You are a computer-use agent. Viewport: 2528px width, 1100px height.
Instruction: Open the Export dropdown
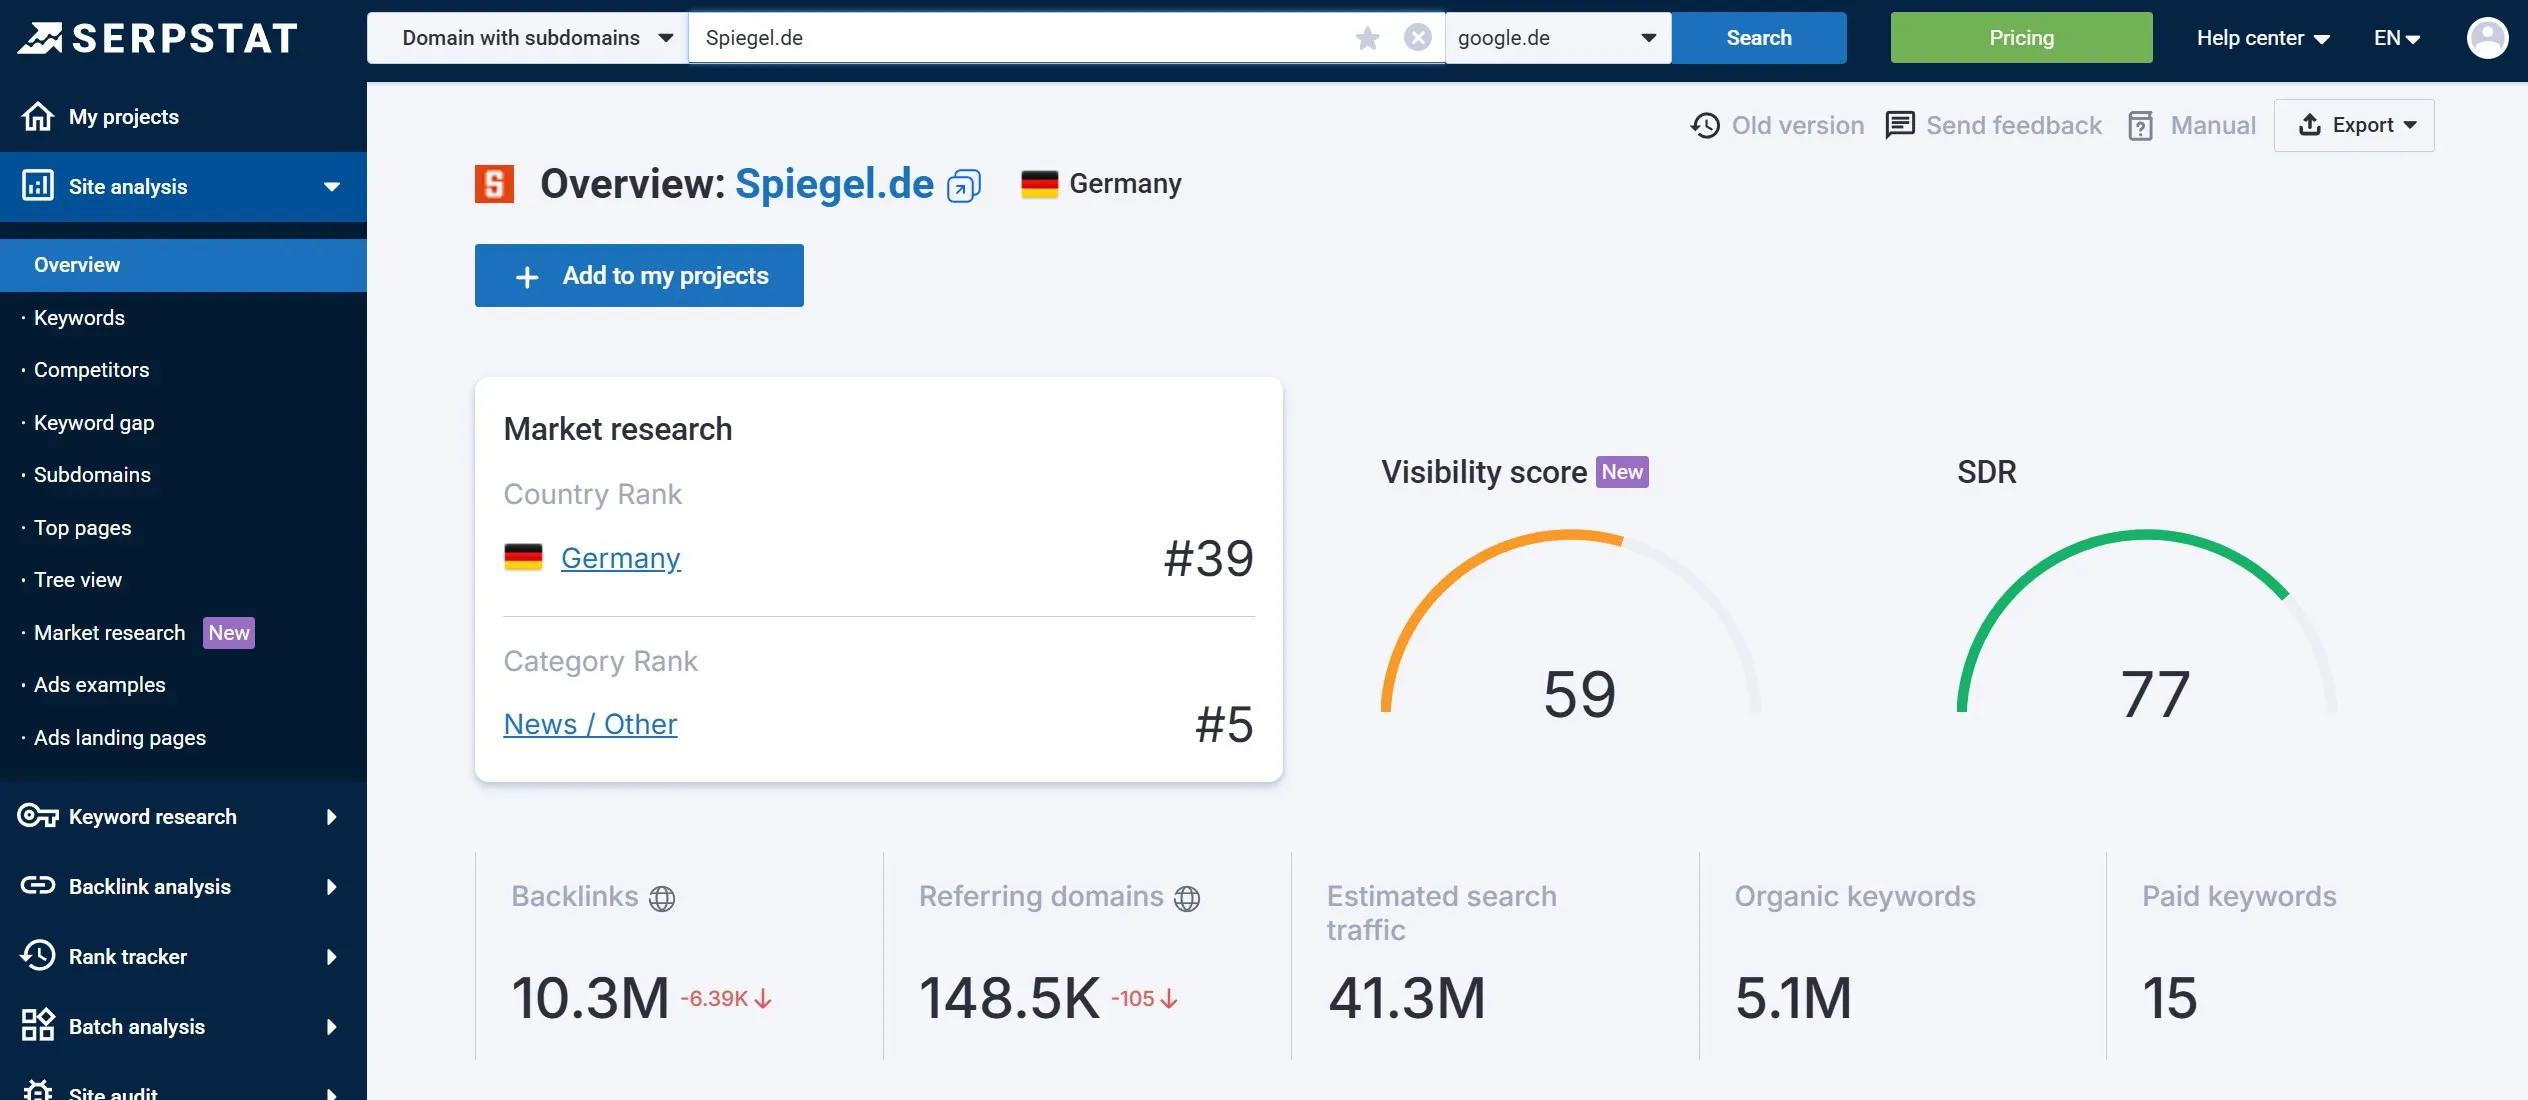tap(2354, 125)
